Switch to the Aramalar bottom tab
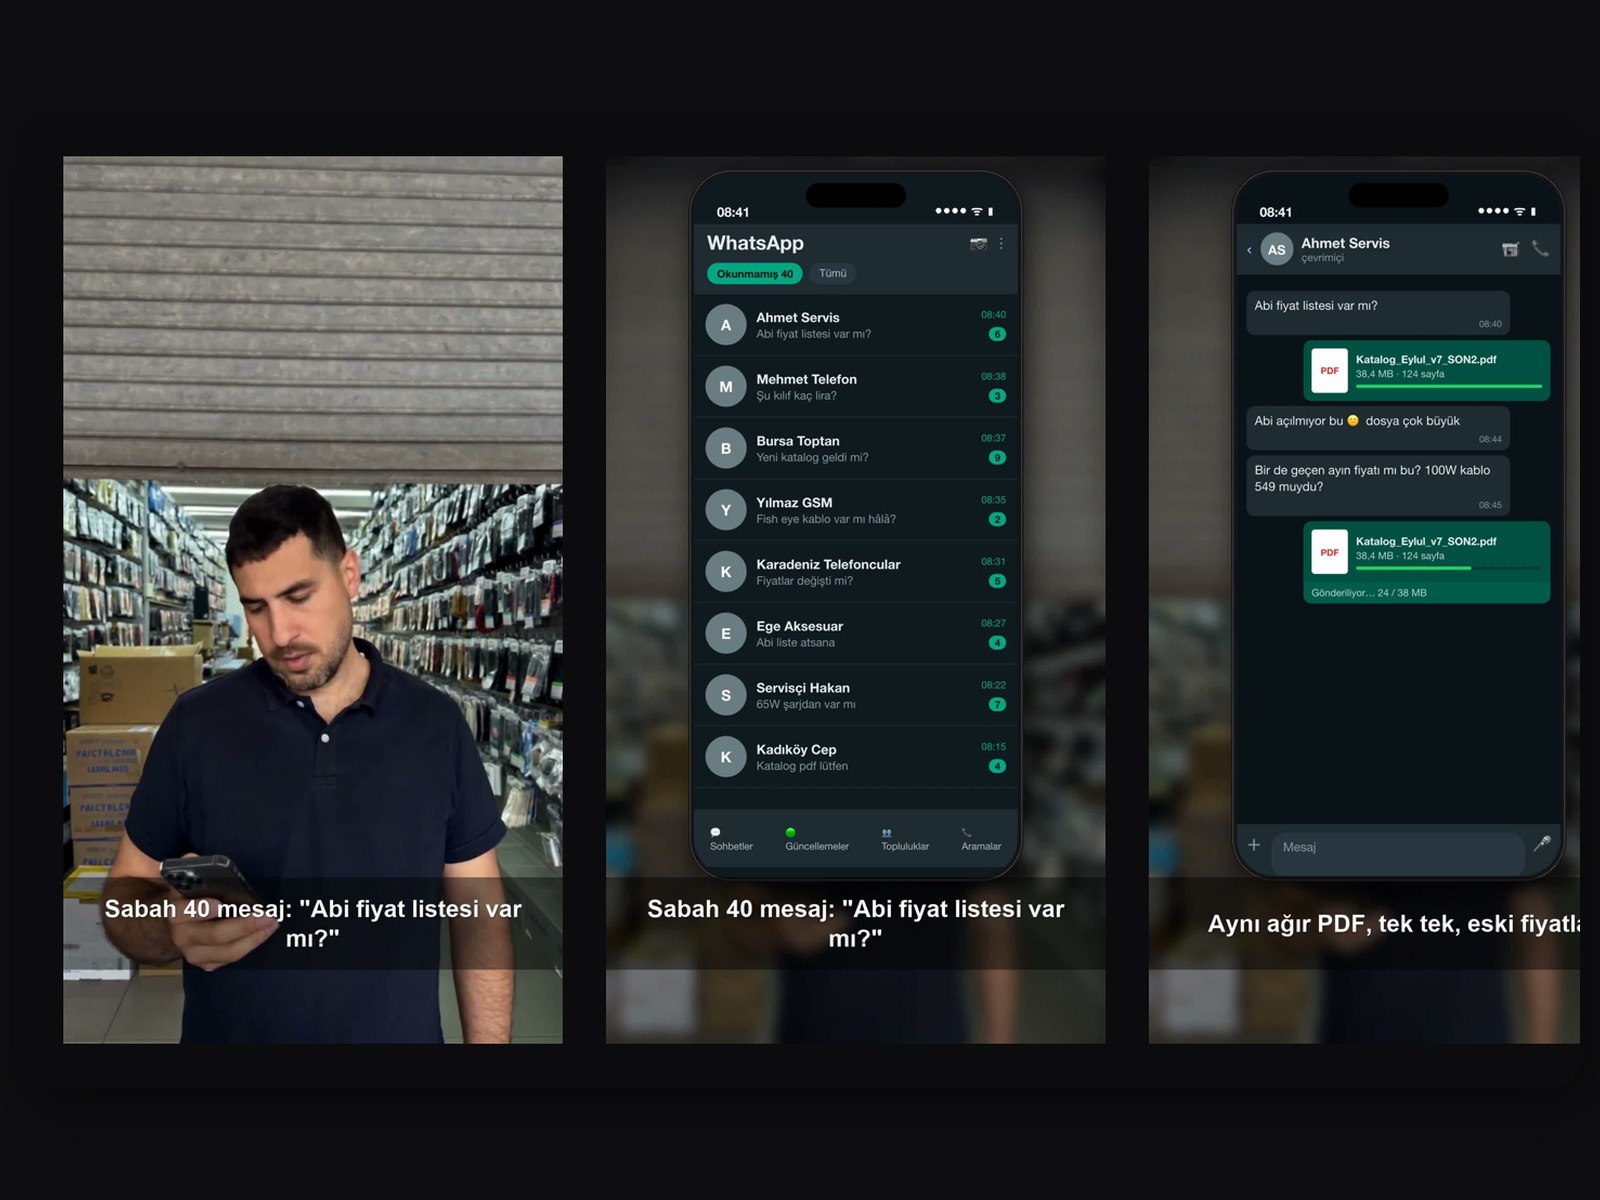1600x1200 pixels. [981, 840]
